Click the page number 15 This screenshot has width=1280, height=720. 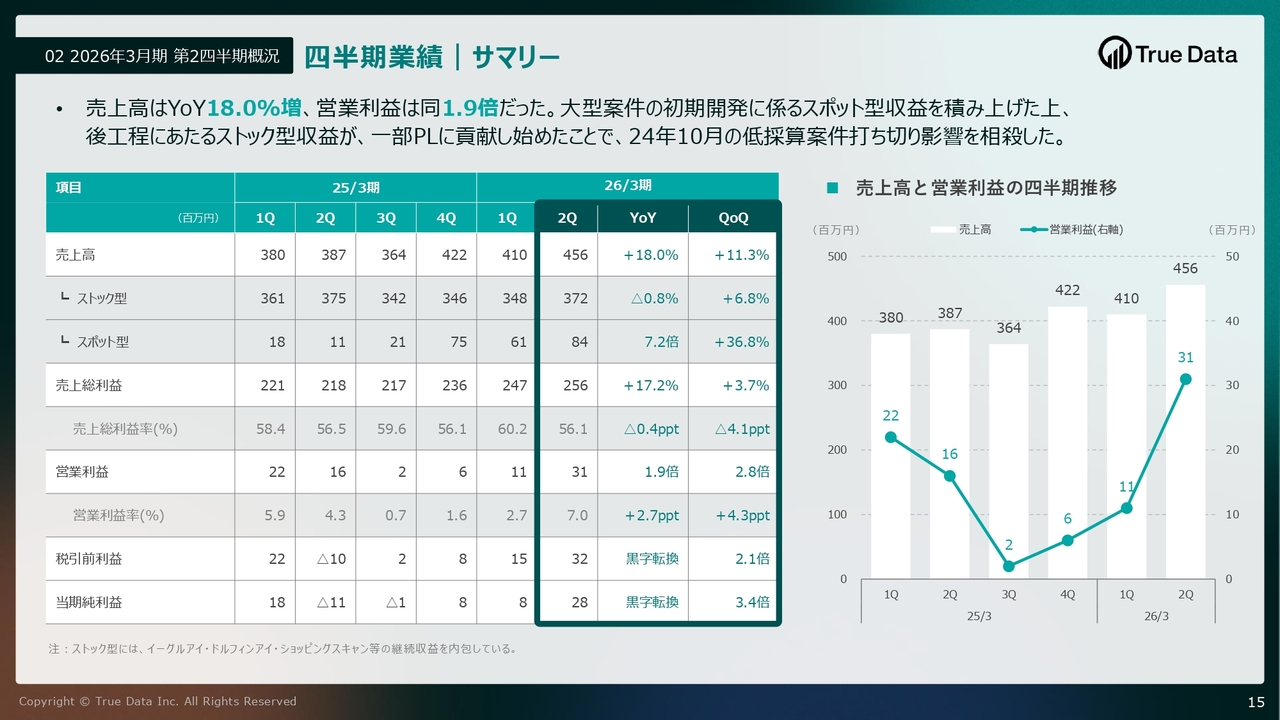click(1256, 701)
